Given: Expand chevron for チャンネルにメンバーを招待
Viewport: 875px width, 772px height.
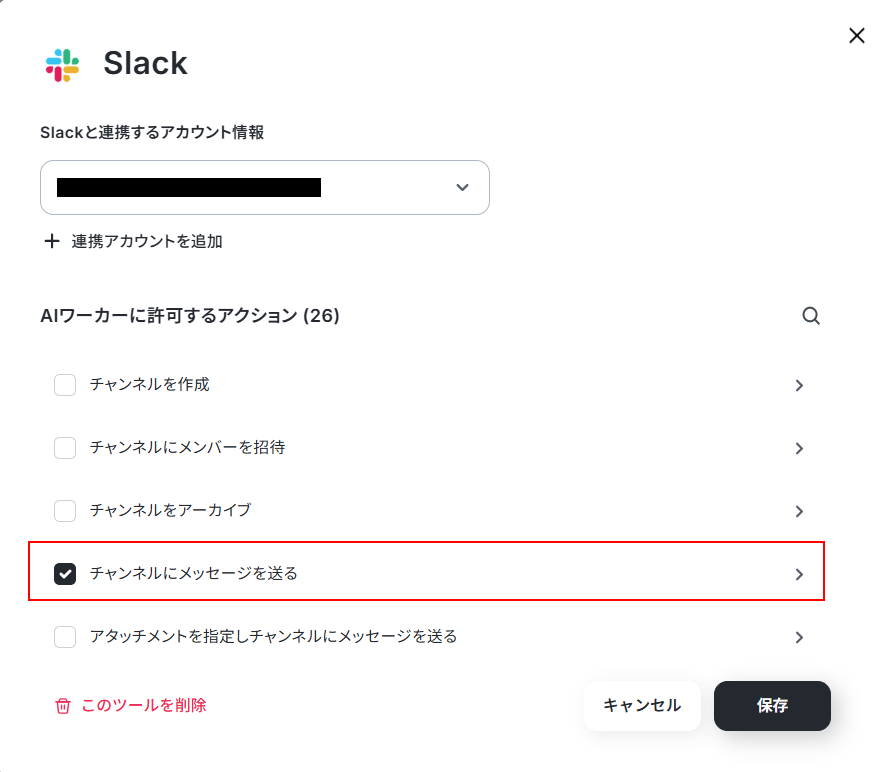Looking at the screenshot, I should (x=799, y=448).
